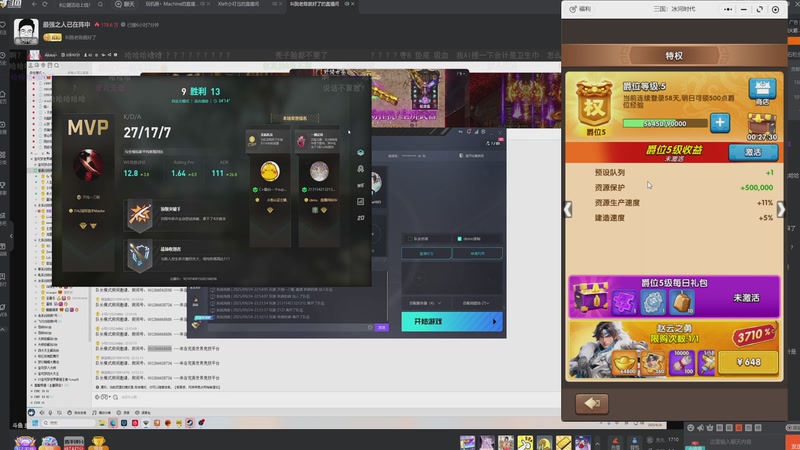Image resolution: width=800 pixels, height=450 pixels.
Task: Click the browser refresh icon
Action: point(45,4)
